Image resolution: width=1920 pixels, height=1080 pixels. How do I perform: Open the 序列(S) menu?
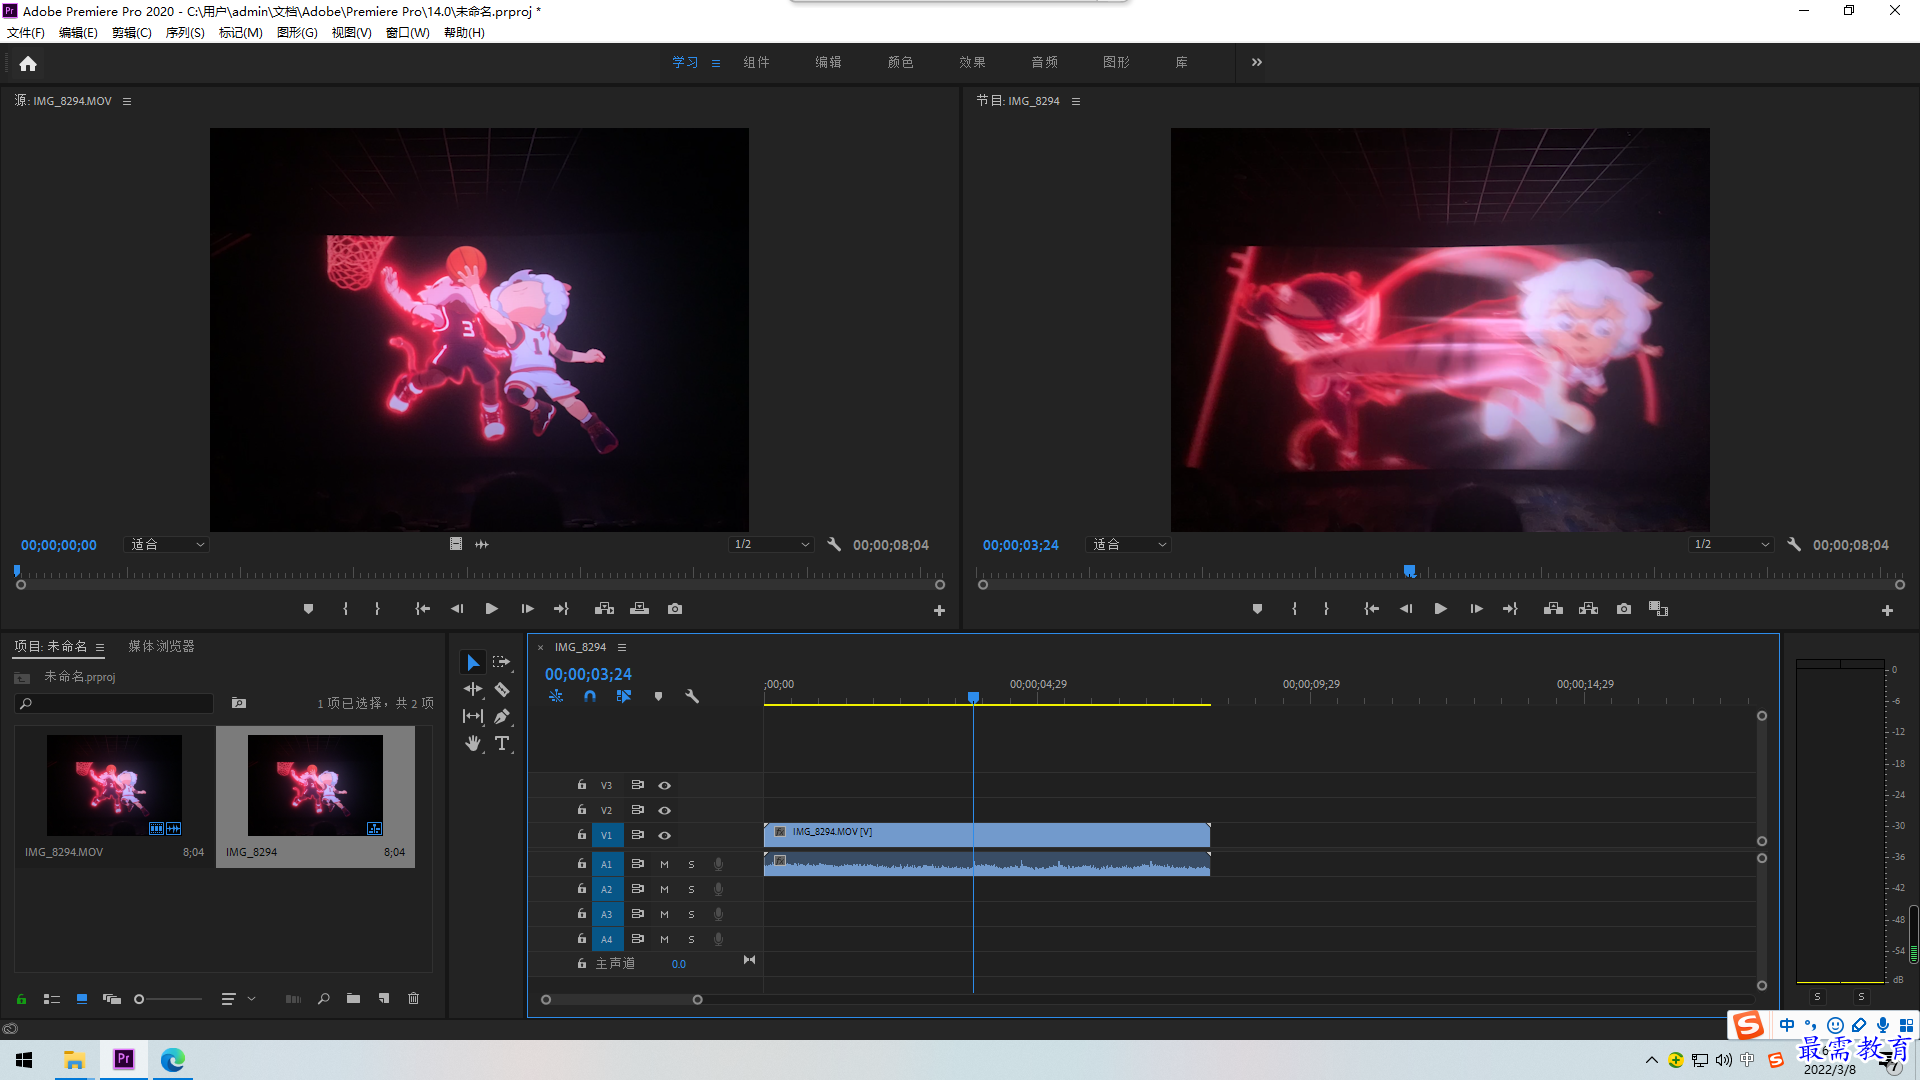185,32
